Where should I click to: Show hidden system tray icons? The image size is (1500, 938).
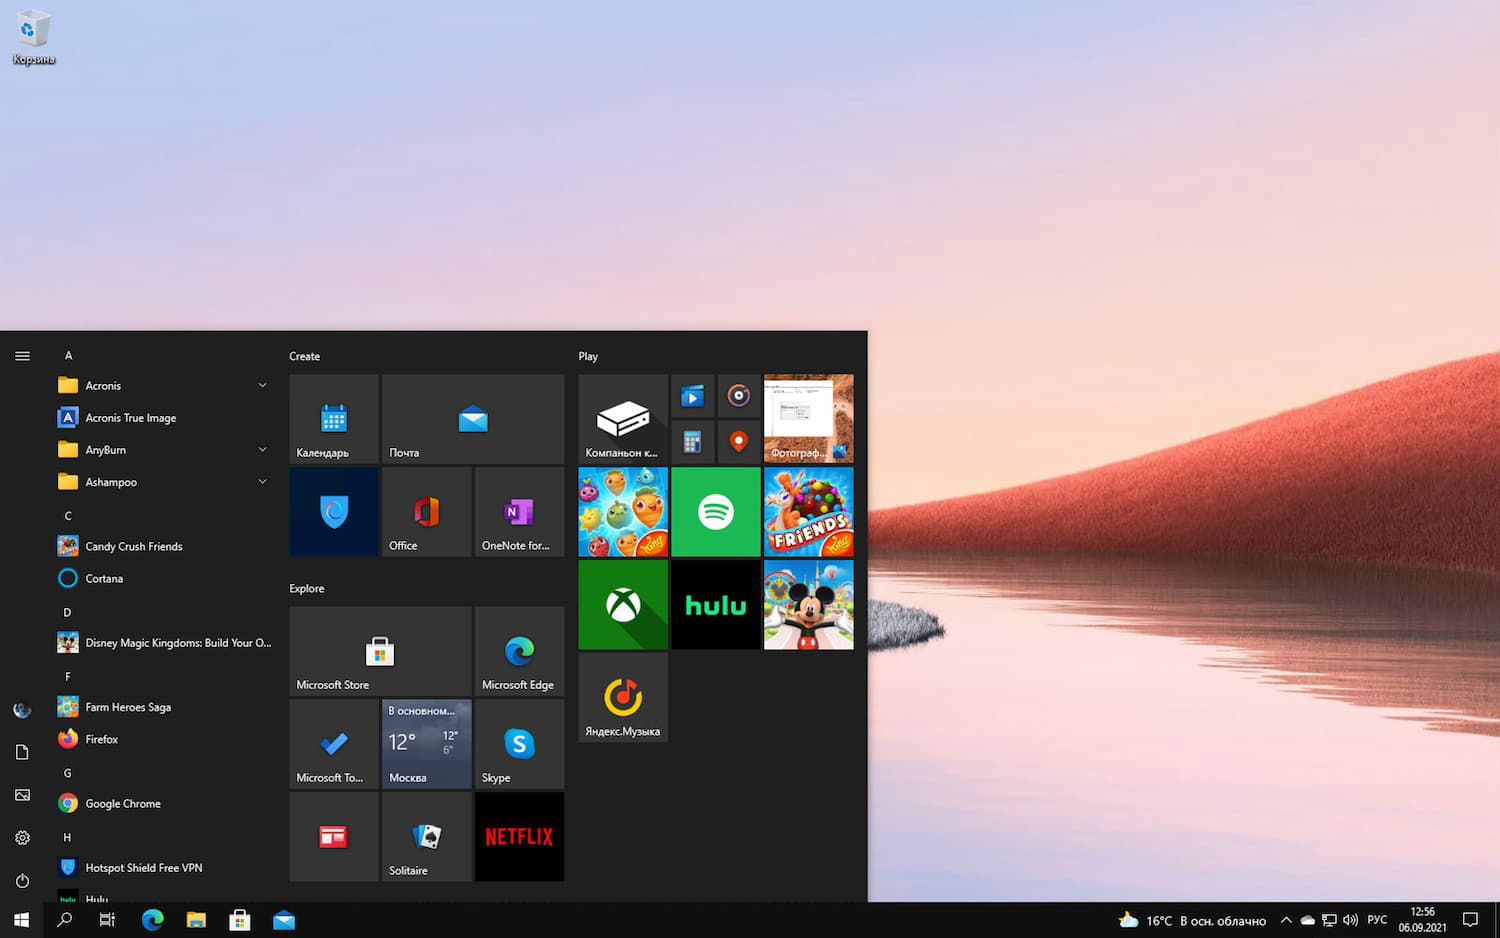pos(1286,920)
